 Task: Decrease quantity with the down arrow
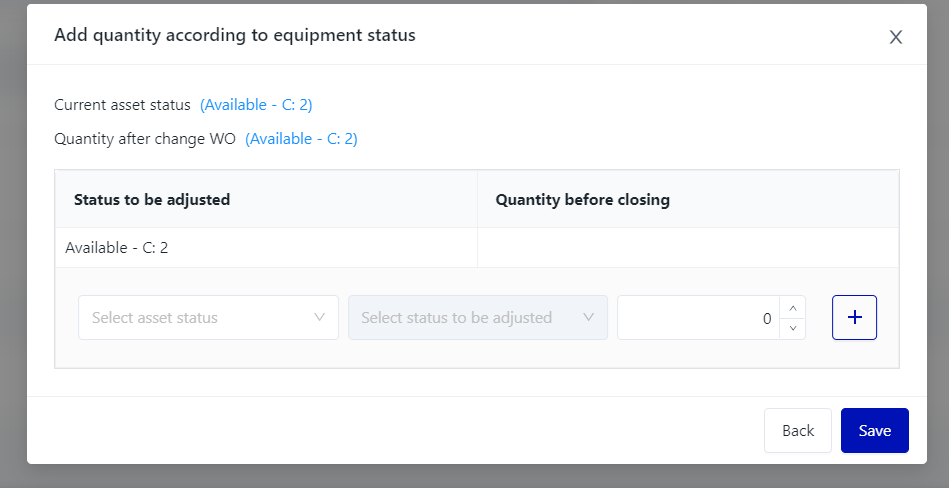tap(793, 328)
